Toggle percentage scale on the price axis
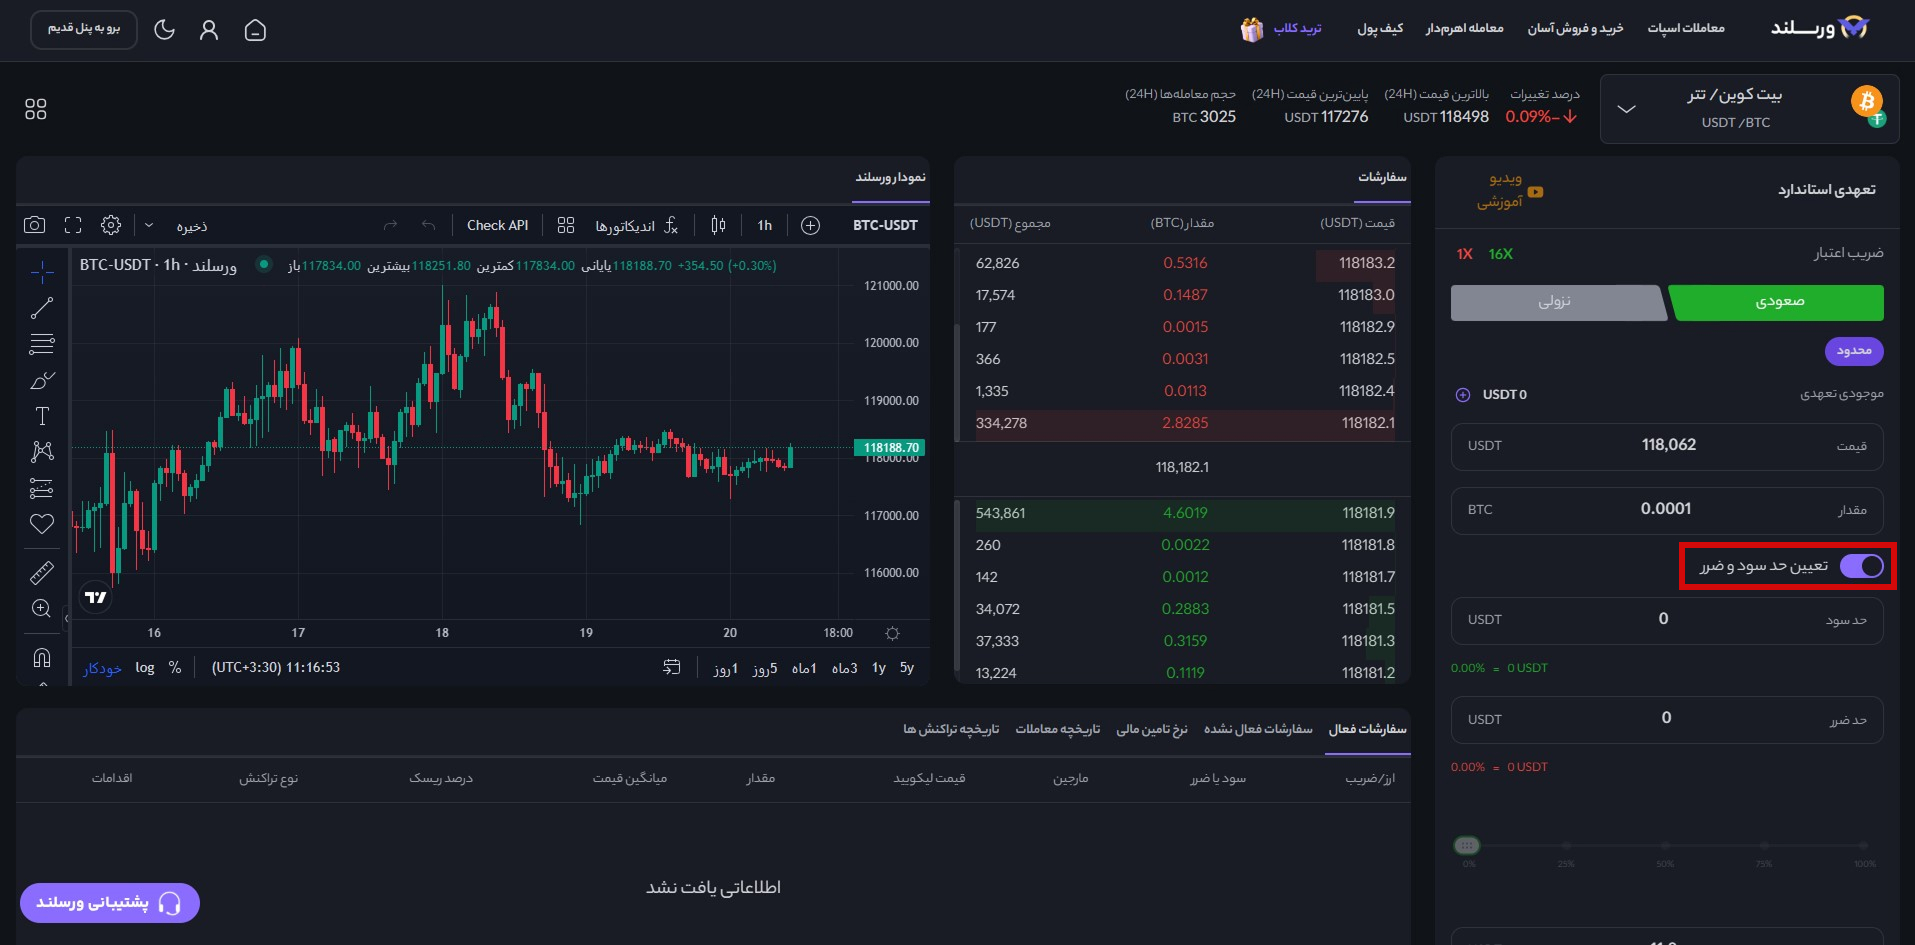 point(176,667)
